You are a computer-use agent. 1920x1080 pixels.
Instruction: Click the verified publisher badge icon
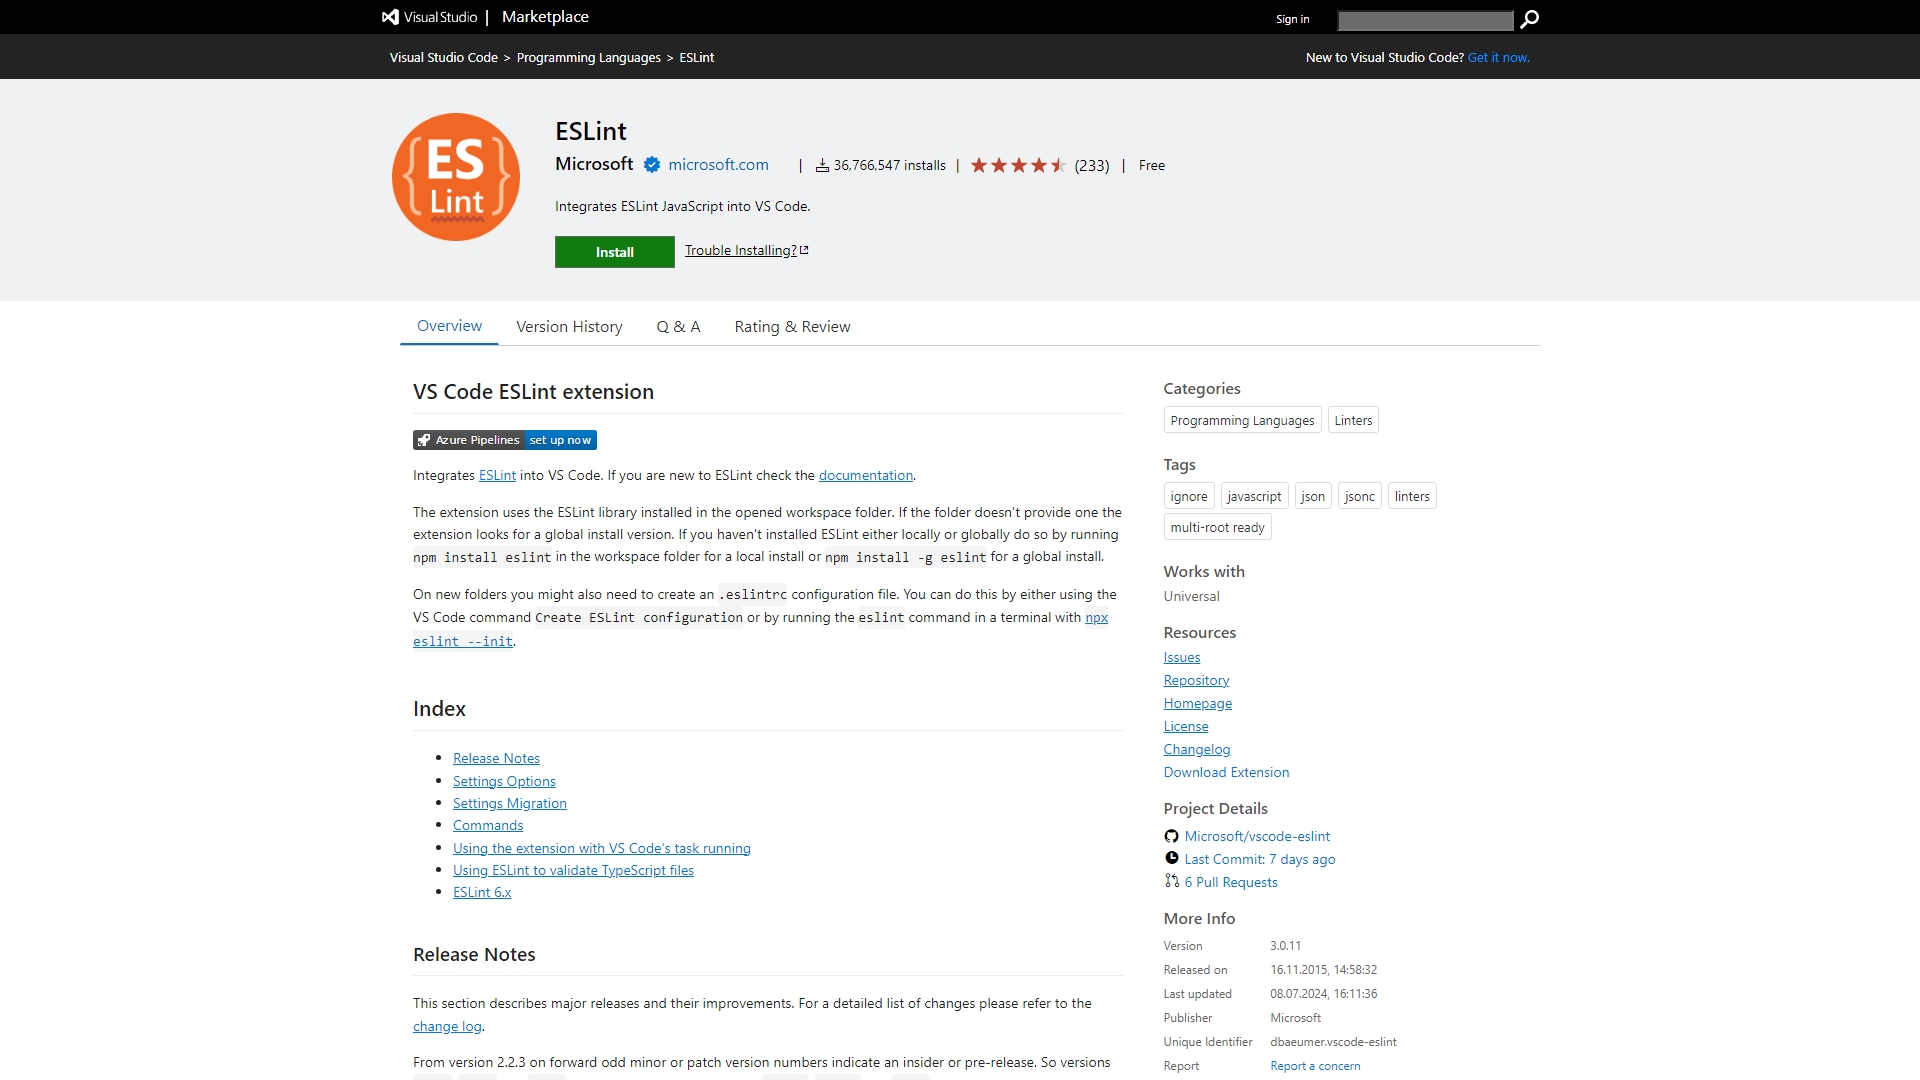[x=652, y=165]
